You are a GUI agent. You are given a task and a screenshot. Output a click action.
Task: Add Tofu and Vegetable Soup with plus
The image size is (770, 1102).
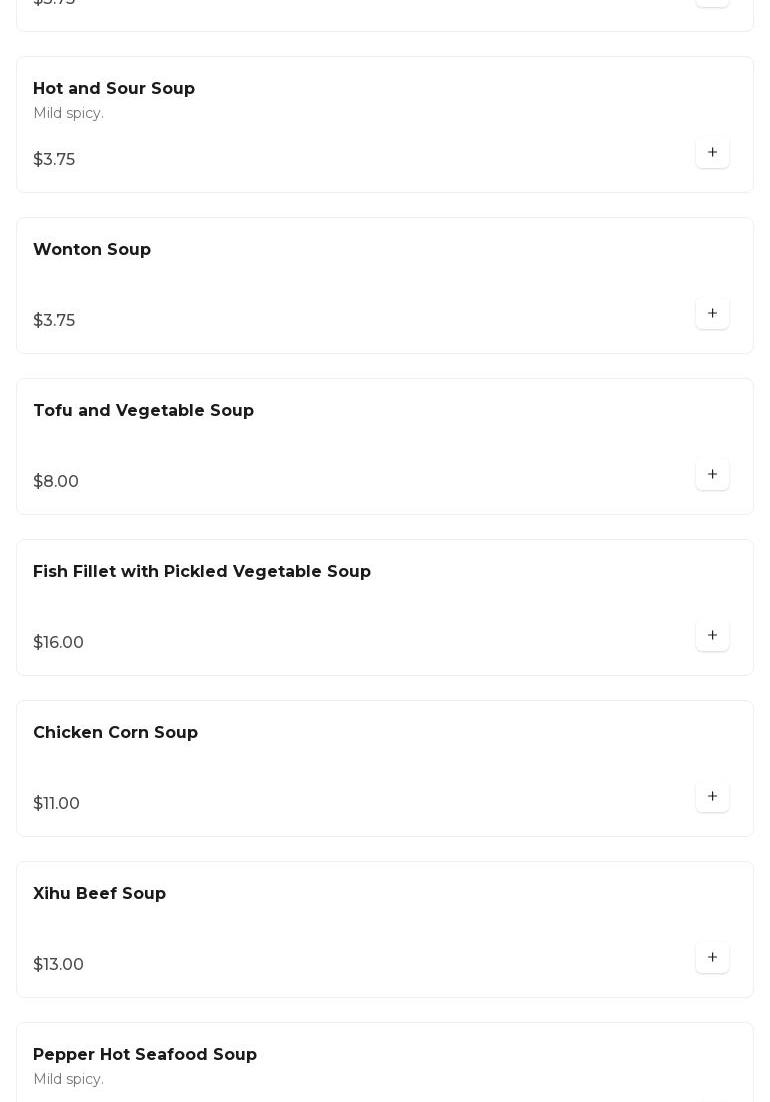pos(712,475)
